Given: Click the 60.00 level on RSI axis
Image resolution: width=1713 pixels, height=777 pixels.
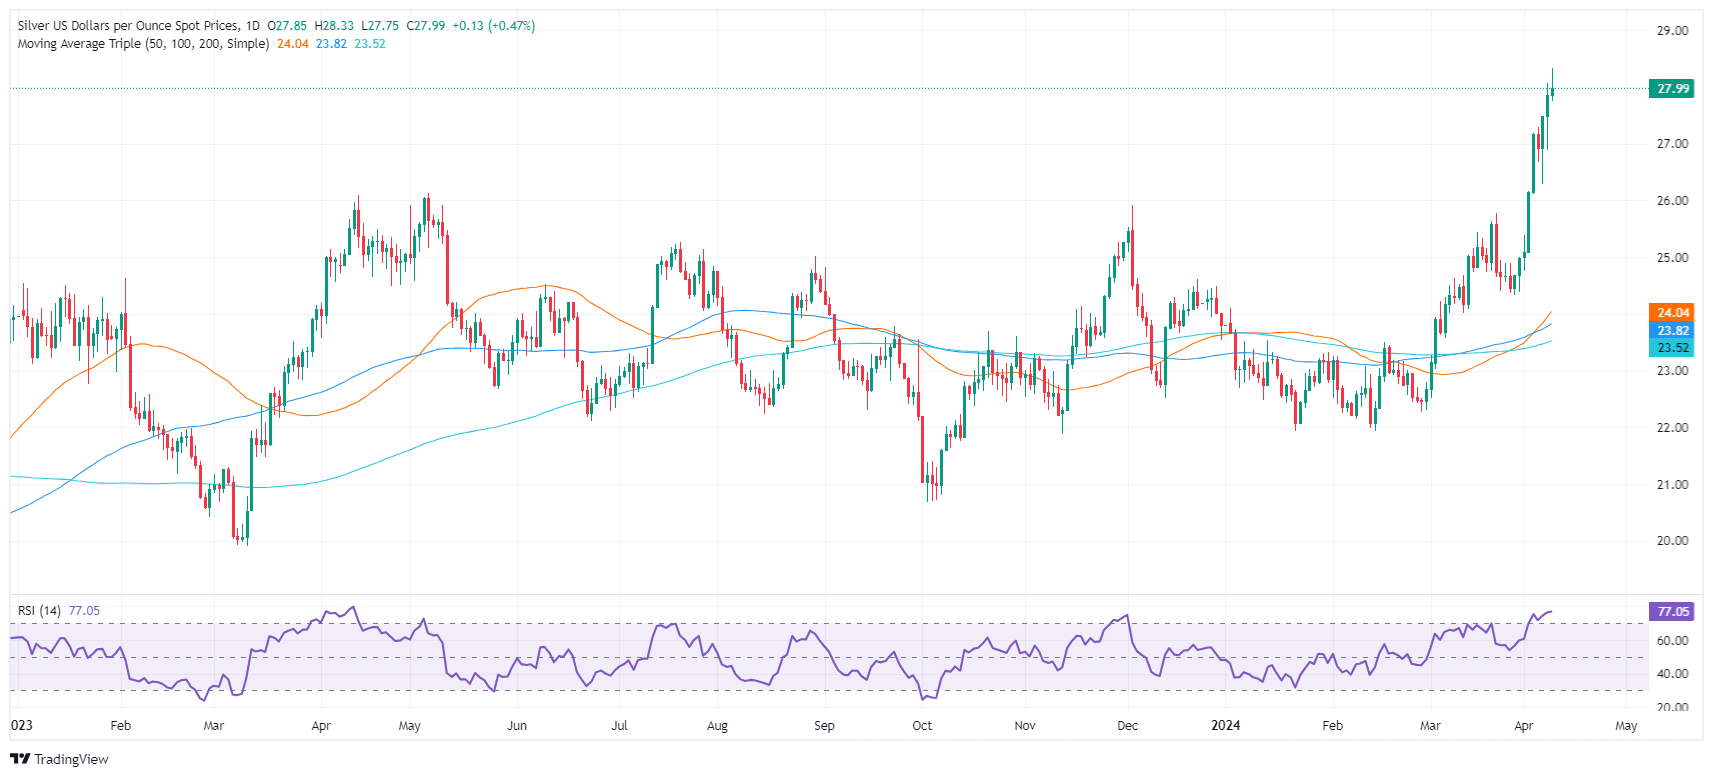Looking at the screenshot, I should 1672,641.
